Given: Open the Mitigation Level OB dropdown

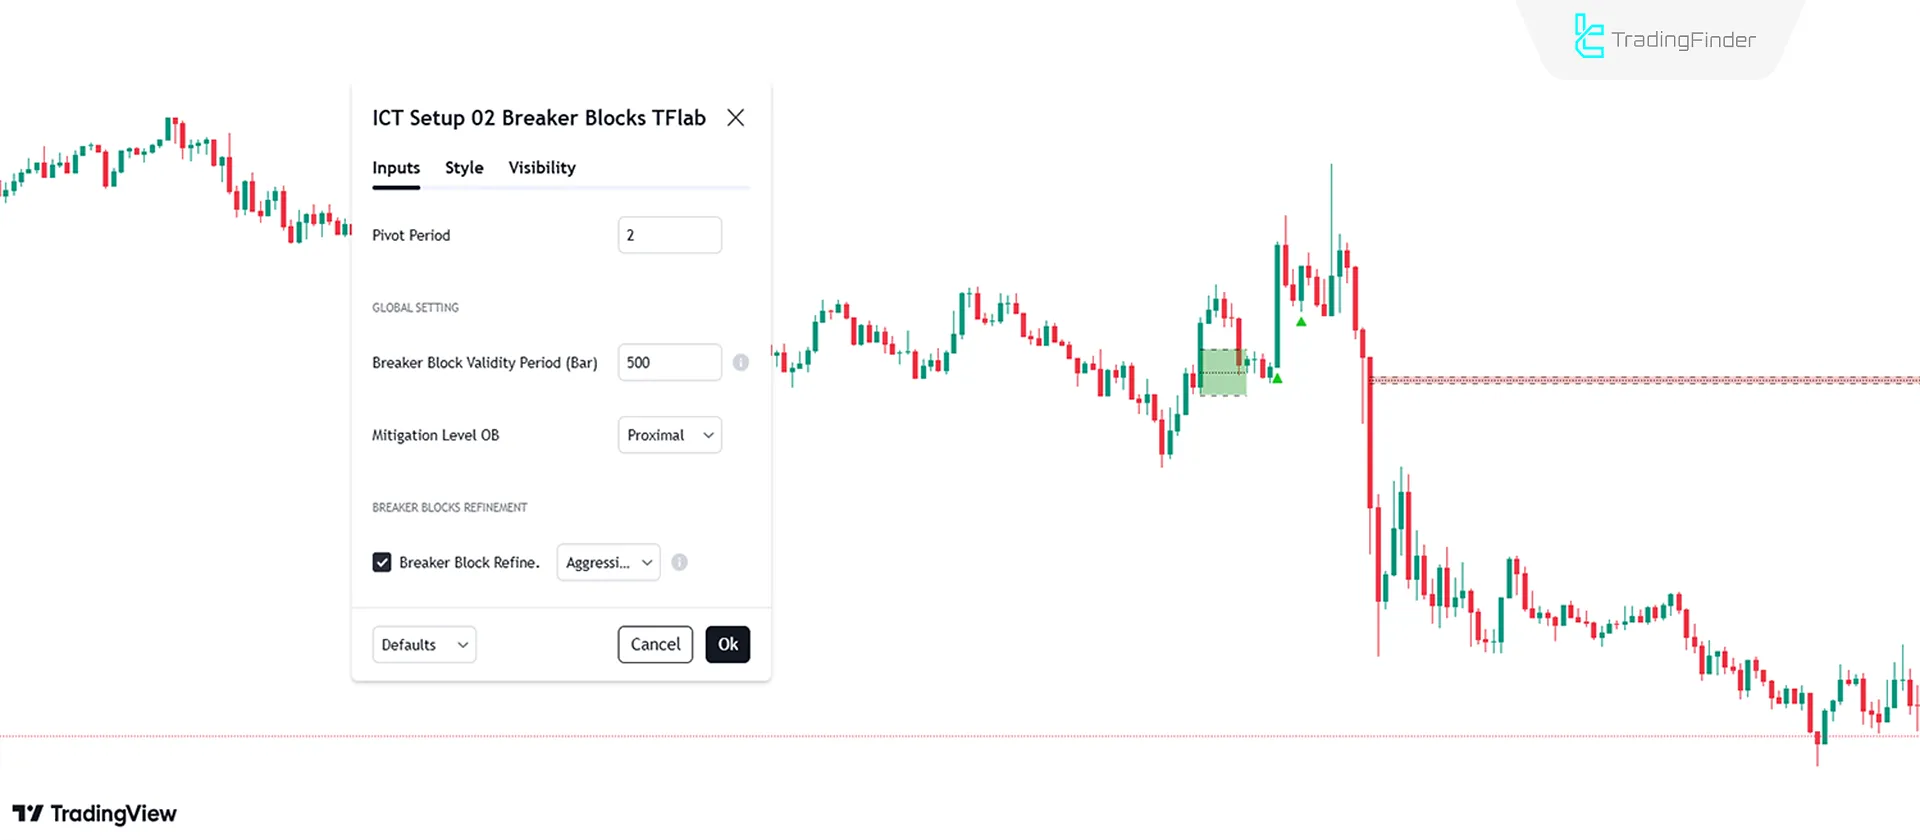Looking at the screenshot, I should click(x=669, y=435).
